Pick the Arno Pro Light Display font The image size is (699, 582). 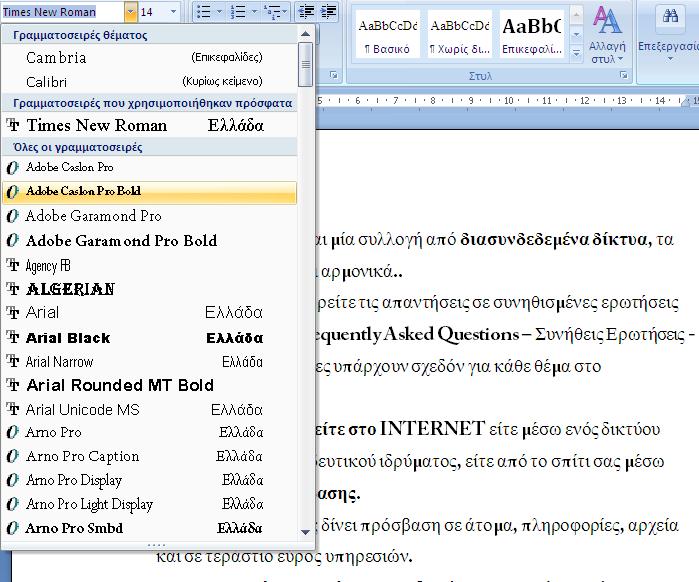149,504
